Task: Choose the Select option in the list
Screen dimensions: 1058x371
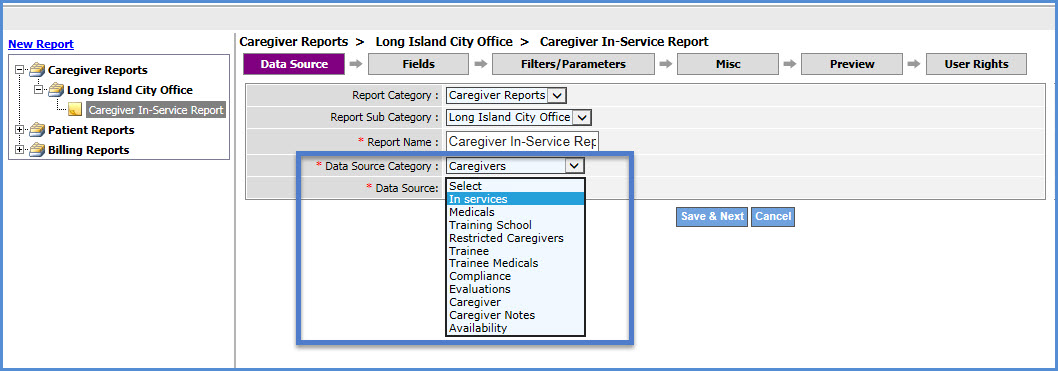Action: [516, 186]
